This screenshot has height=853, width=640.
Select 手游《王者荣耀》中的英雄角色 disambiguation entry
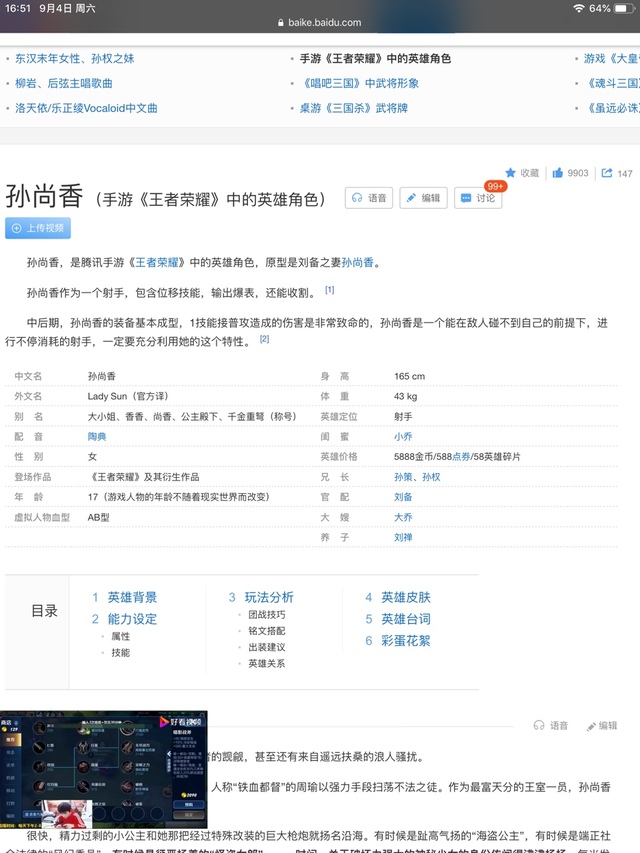[x=376, y=58]
